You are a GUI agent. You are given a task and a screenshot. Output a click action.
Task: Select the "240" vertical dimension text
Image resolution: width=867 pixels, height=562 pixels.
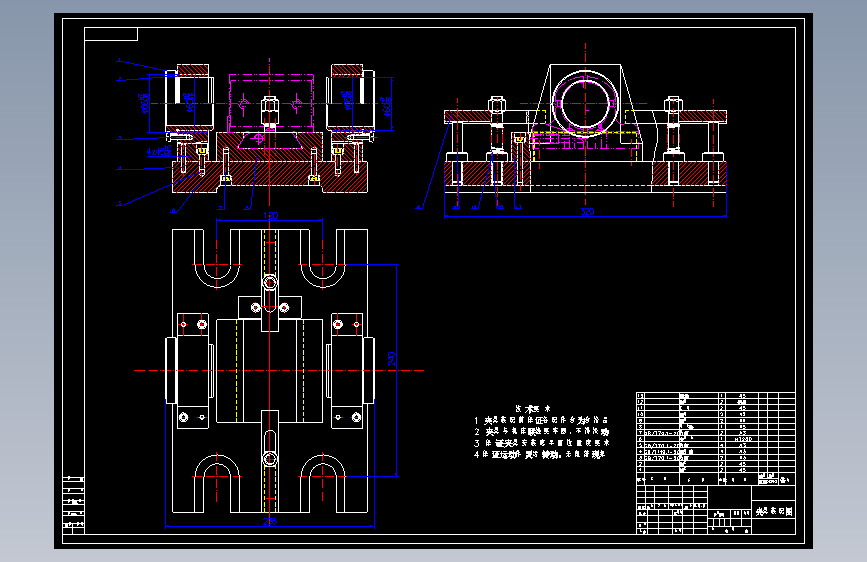391,358
